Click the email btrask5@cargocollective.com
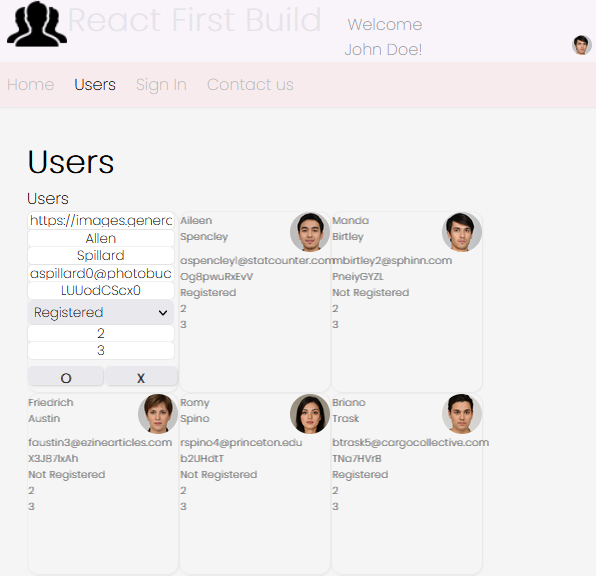Image resolution: width=596 pixels, height=576 pixels. click(411, 442)
